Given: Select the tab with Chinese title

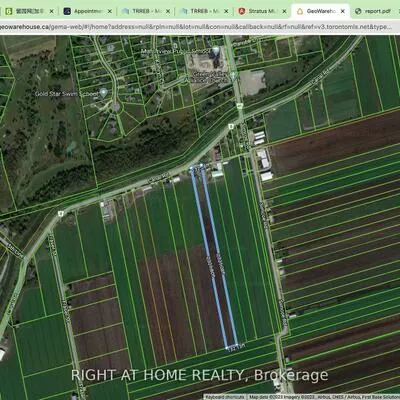Looking at the screenshot, I should tap(29, 11).
